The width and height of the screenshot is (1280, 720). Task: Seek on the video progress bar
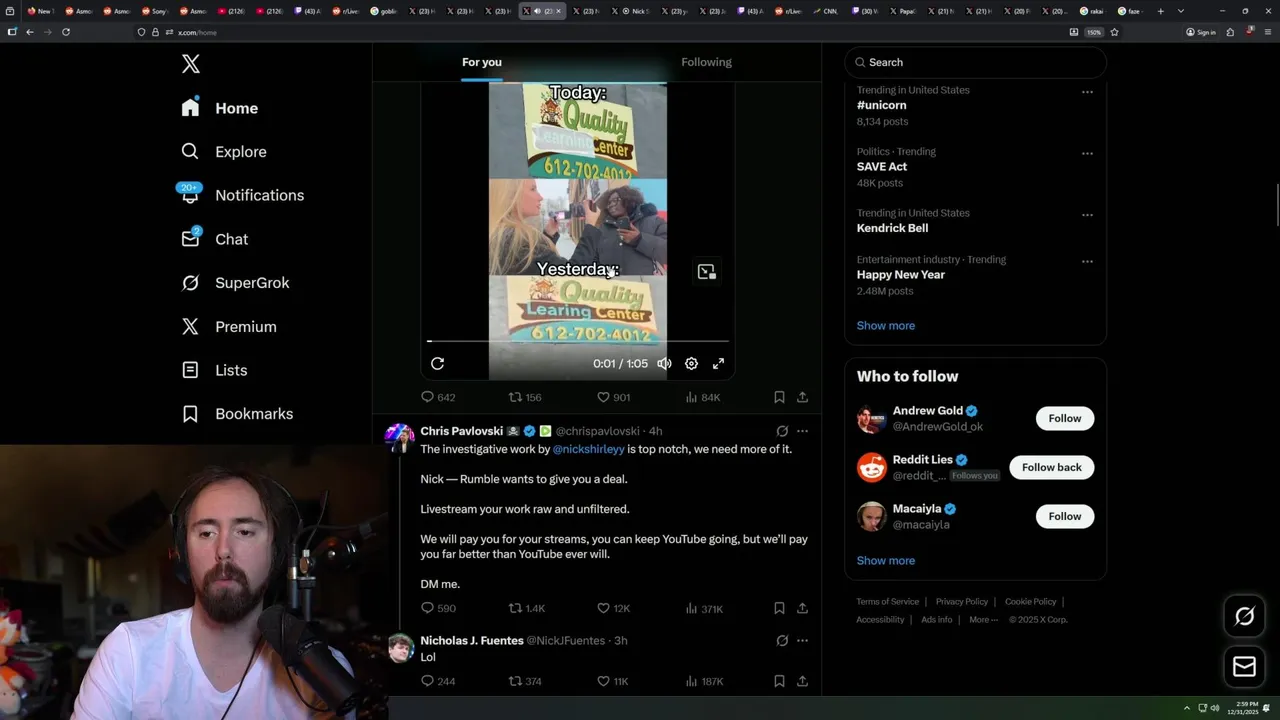578,341
